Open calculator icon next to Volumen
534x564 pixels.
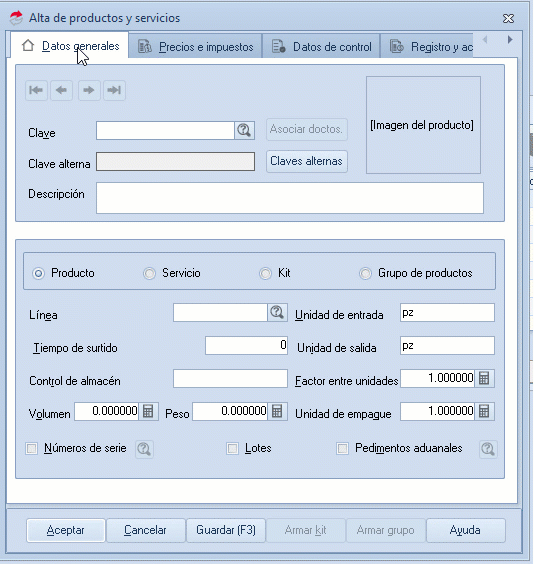[x=148, y=411]
